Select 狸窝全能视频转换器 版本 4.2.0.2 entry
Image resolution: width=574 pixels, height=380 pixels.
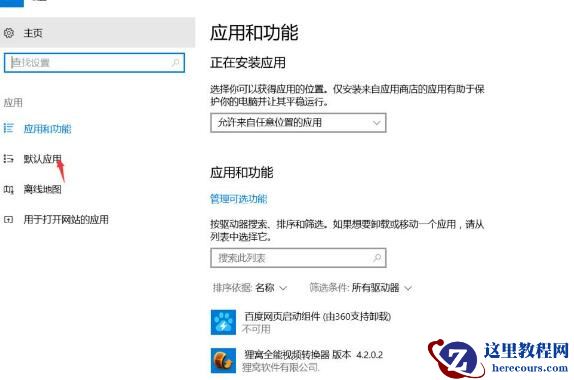[x=313, y=355]
